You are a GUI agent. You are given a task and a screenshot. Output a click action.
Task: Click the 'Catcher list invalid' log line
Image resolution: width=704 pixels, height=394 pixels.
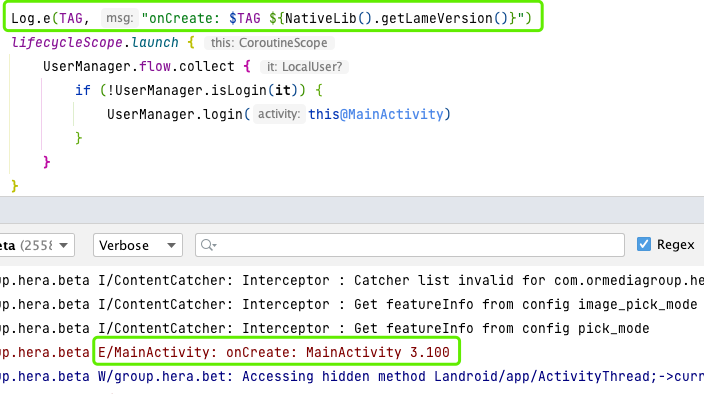352,280
